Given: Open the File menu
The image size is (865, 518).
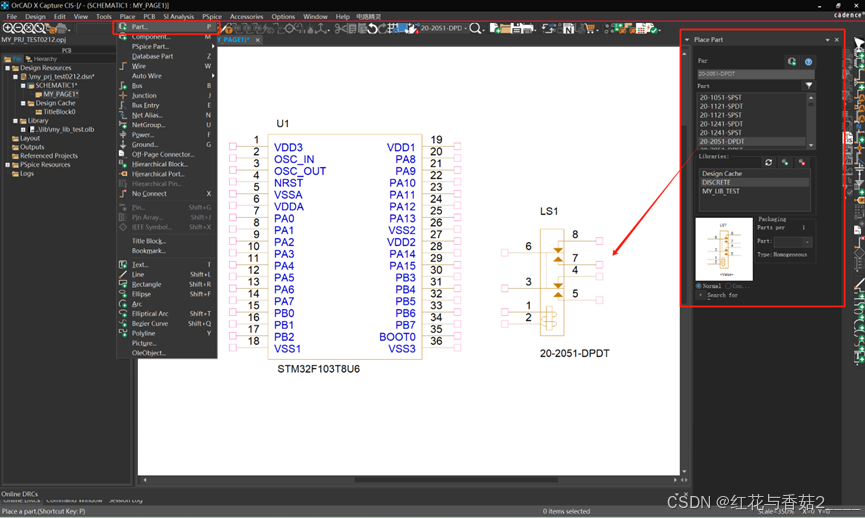Looking at the screenshot, I should (12, 17).
